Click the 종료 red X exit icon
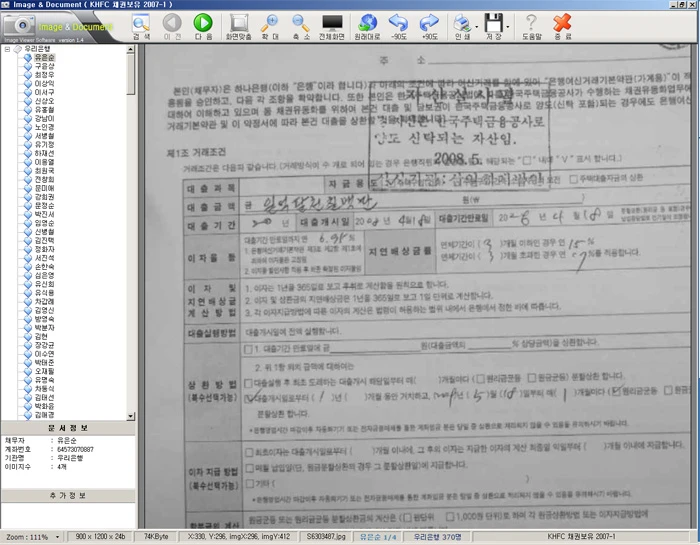This screenshot has height=545, width=700. point(562,26)
